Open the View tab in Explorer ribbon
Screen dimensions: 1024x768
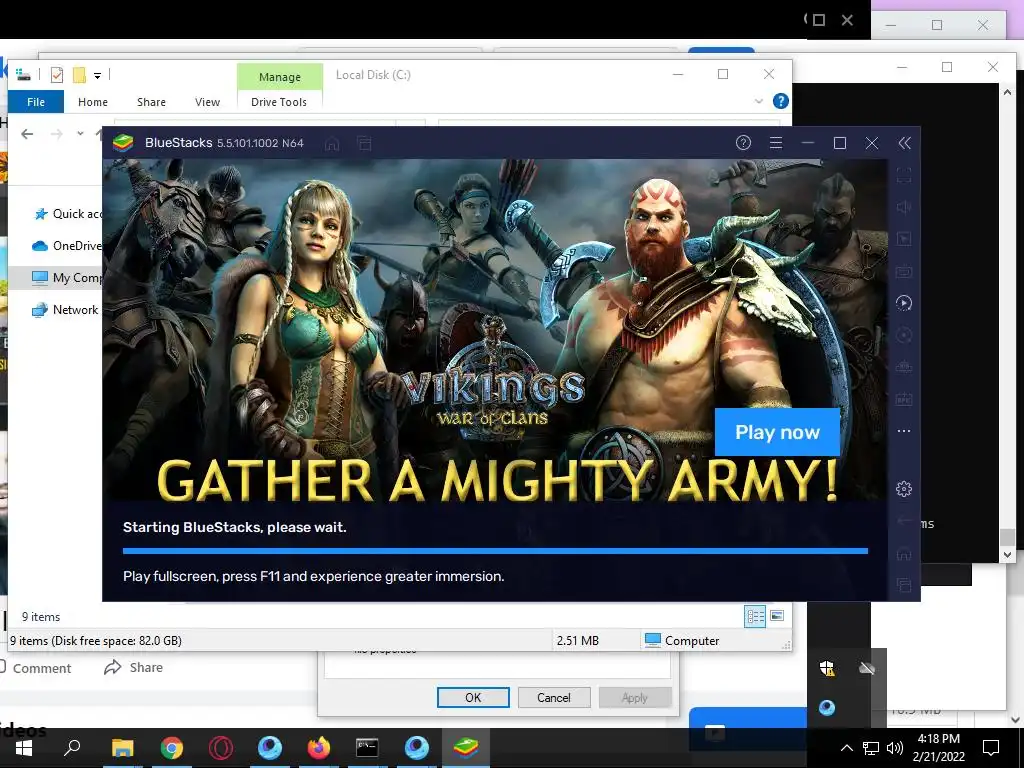pyautogui.click(x=207, y=102)
